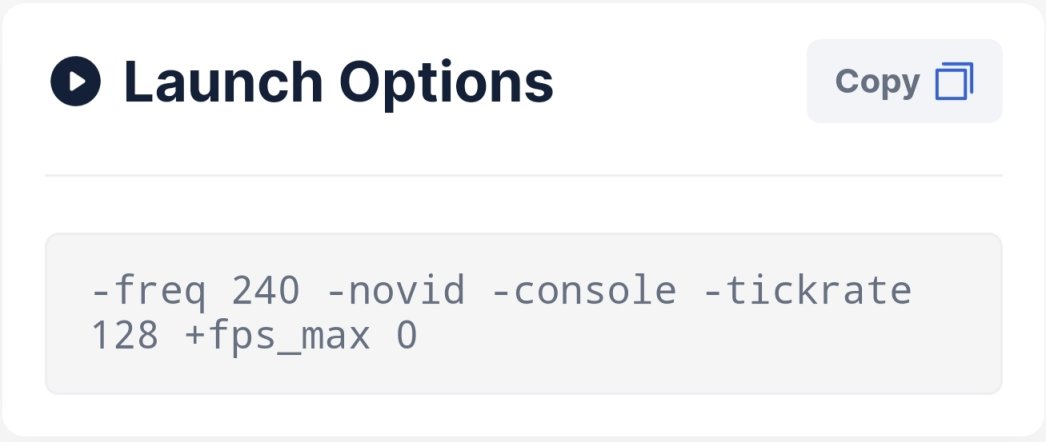Click the -tickrate parameter text
The height and width of the screenshot is (442, 1046).
coord(807,291)
